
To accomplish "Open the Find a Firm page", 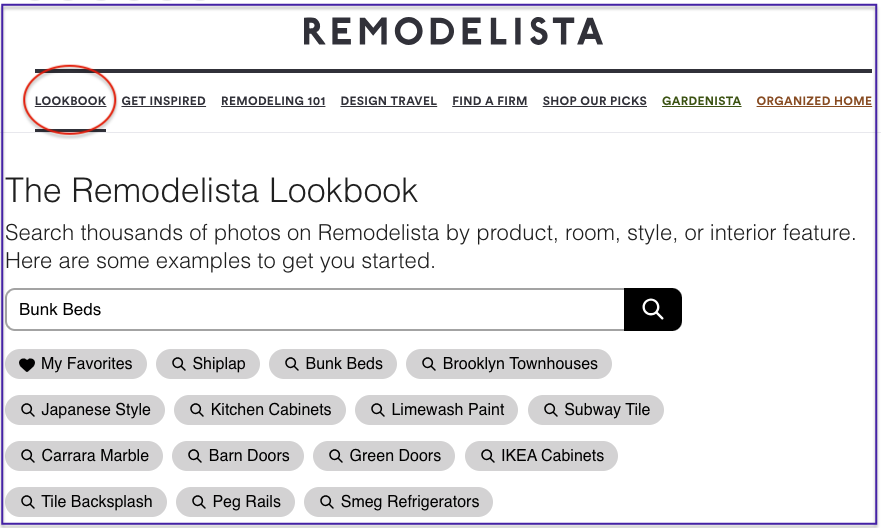I will [x=489, y=101].
